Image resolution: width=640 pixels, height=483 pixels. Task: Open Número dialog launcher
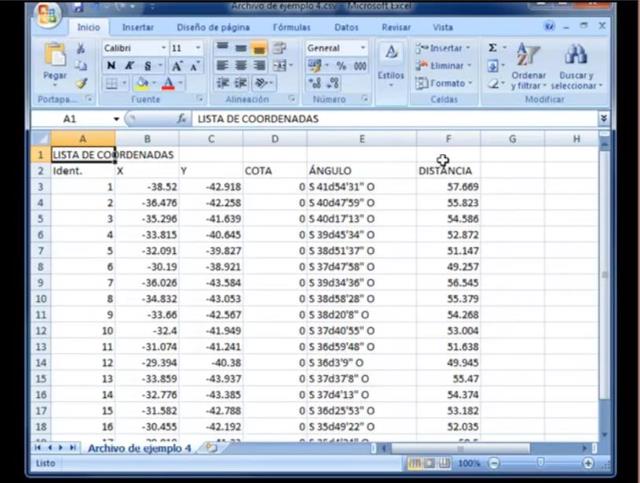pyautogui.click(x=364, y=99)
